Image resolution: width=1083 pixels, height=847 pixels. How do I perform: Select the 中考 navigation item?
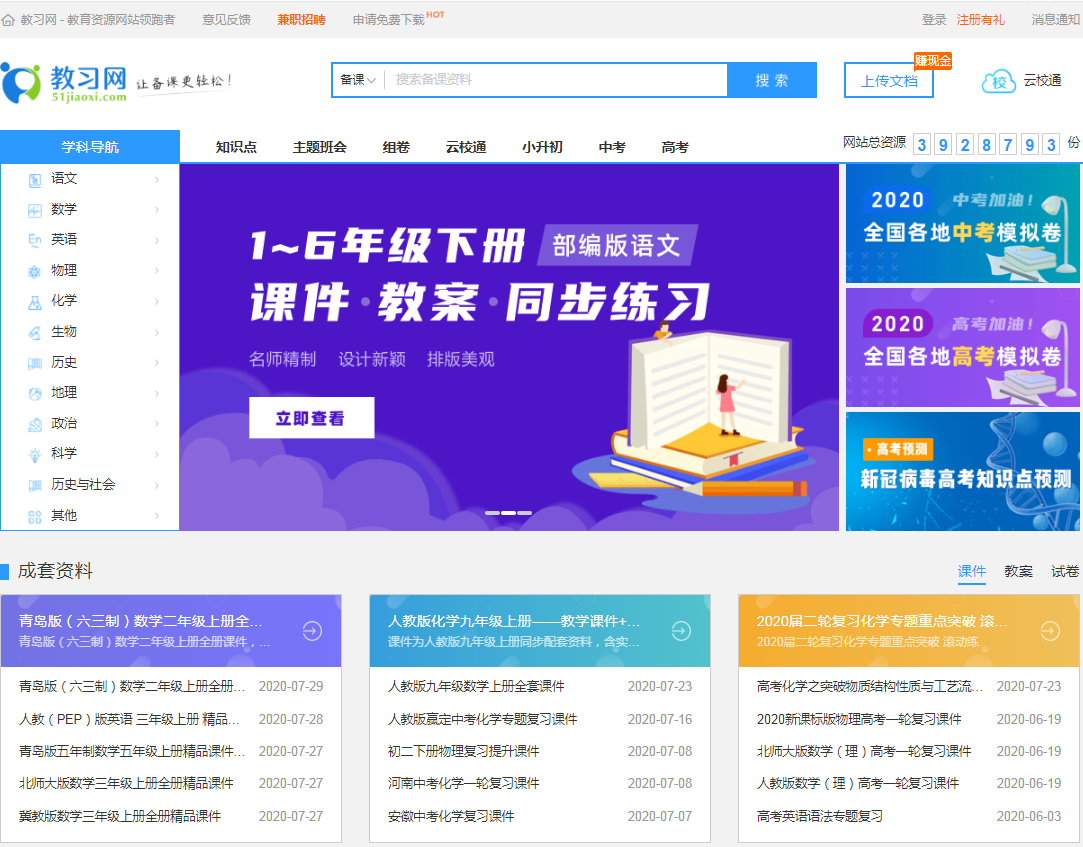[612, 147]
